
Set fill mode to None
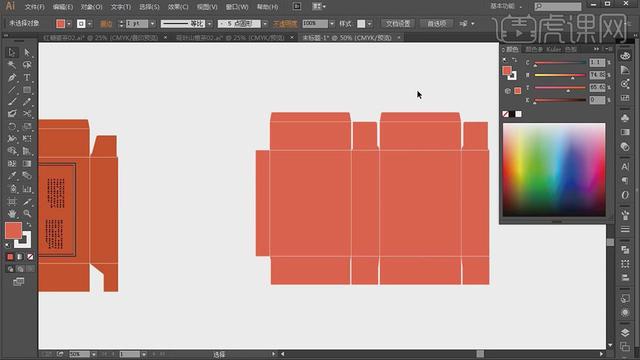click(x=30, y=257)
